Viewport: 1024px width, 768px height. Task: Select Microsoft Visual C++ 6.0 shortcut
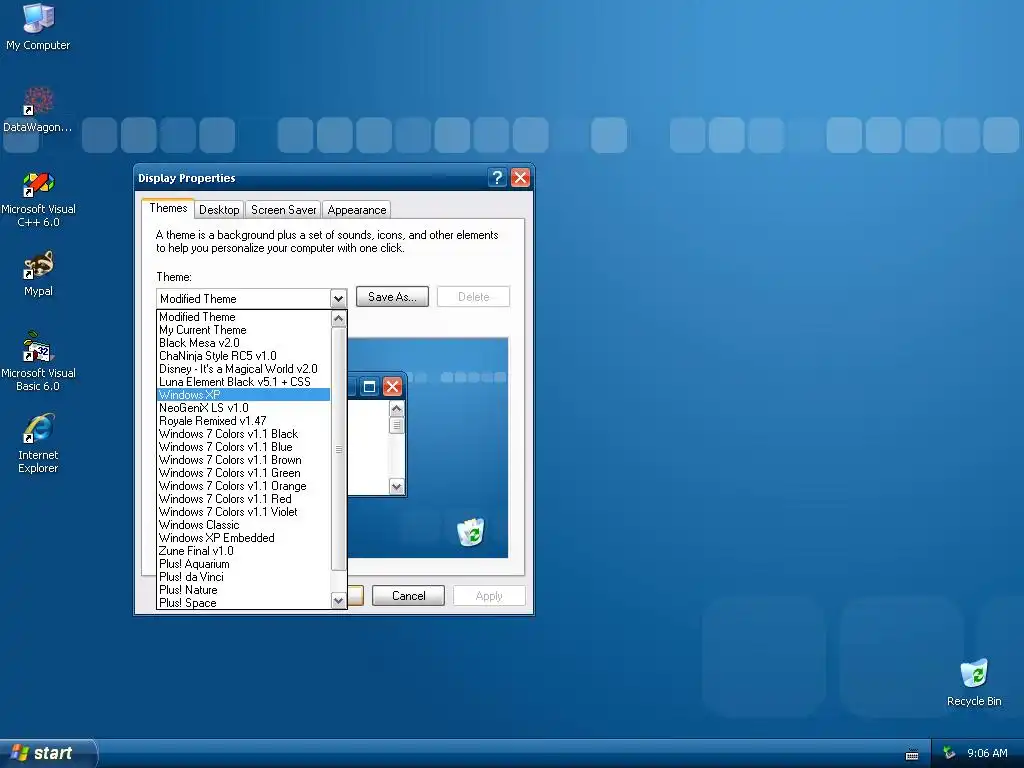coord(38,199)
